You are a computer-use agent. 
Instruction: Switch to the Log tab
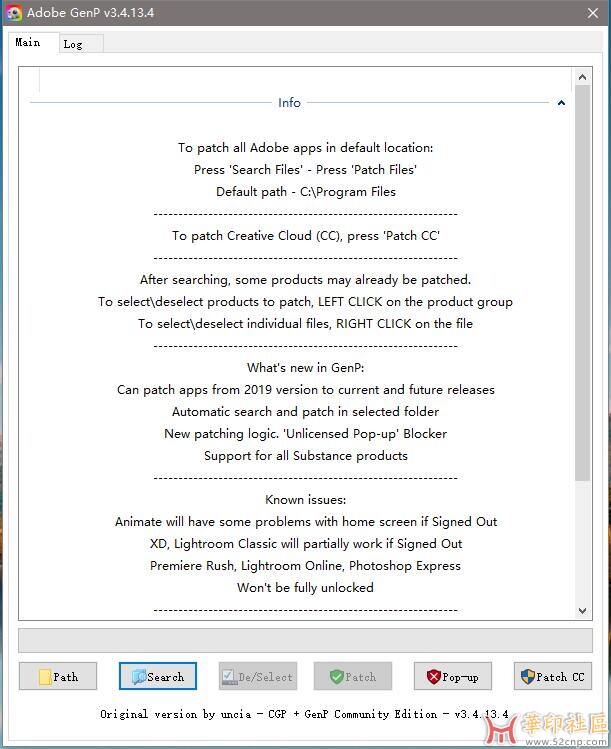point(81,44)
